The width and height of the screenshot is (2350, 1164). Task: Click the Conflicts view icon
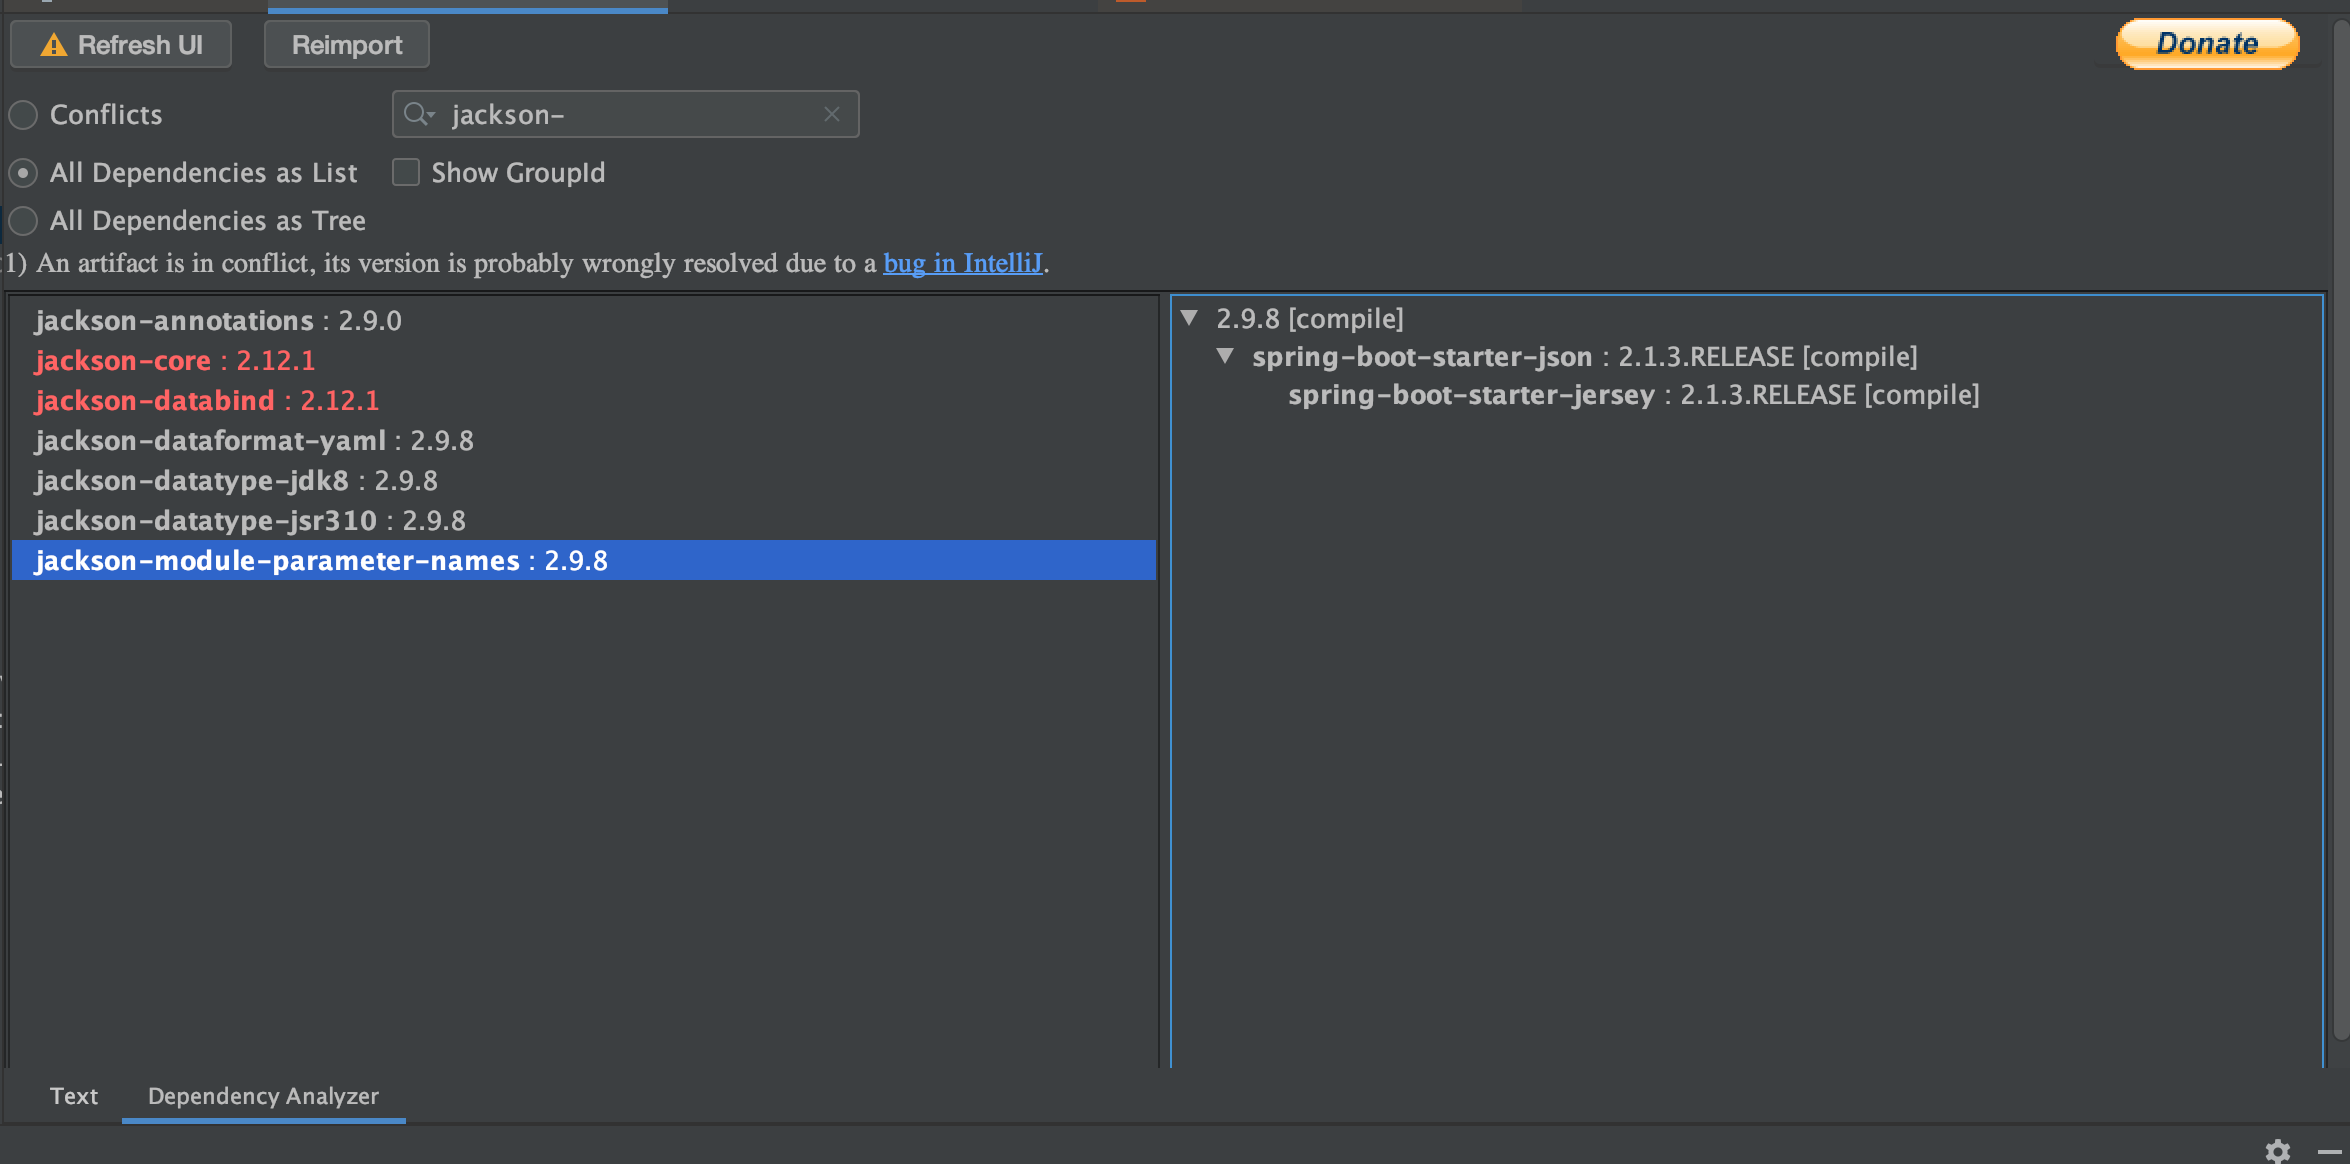coord(25,114)
